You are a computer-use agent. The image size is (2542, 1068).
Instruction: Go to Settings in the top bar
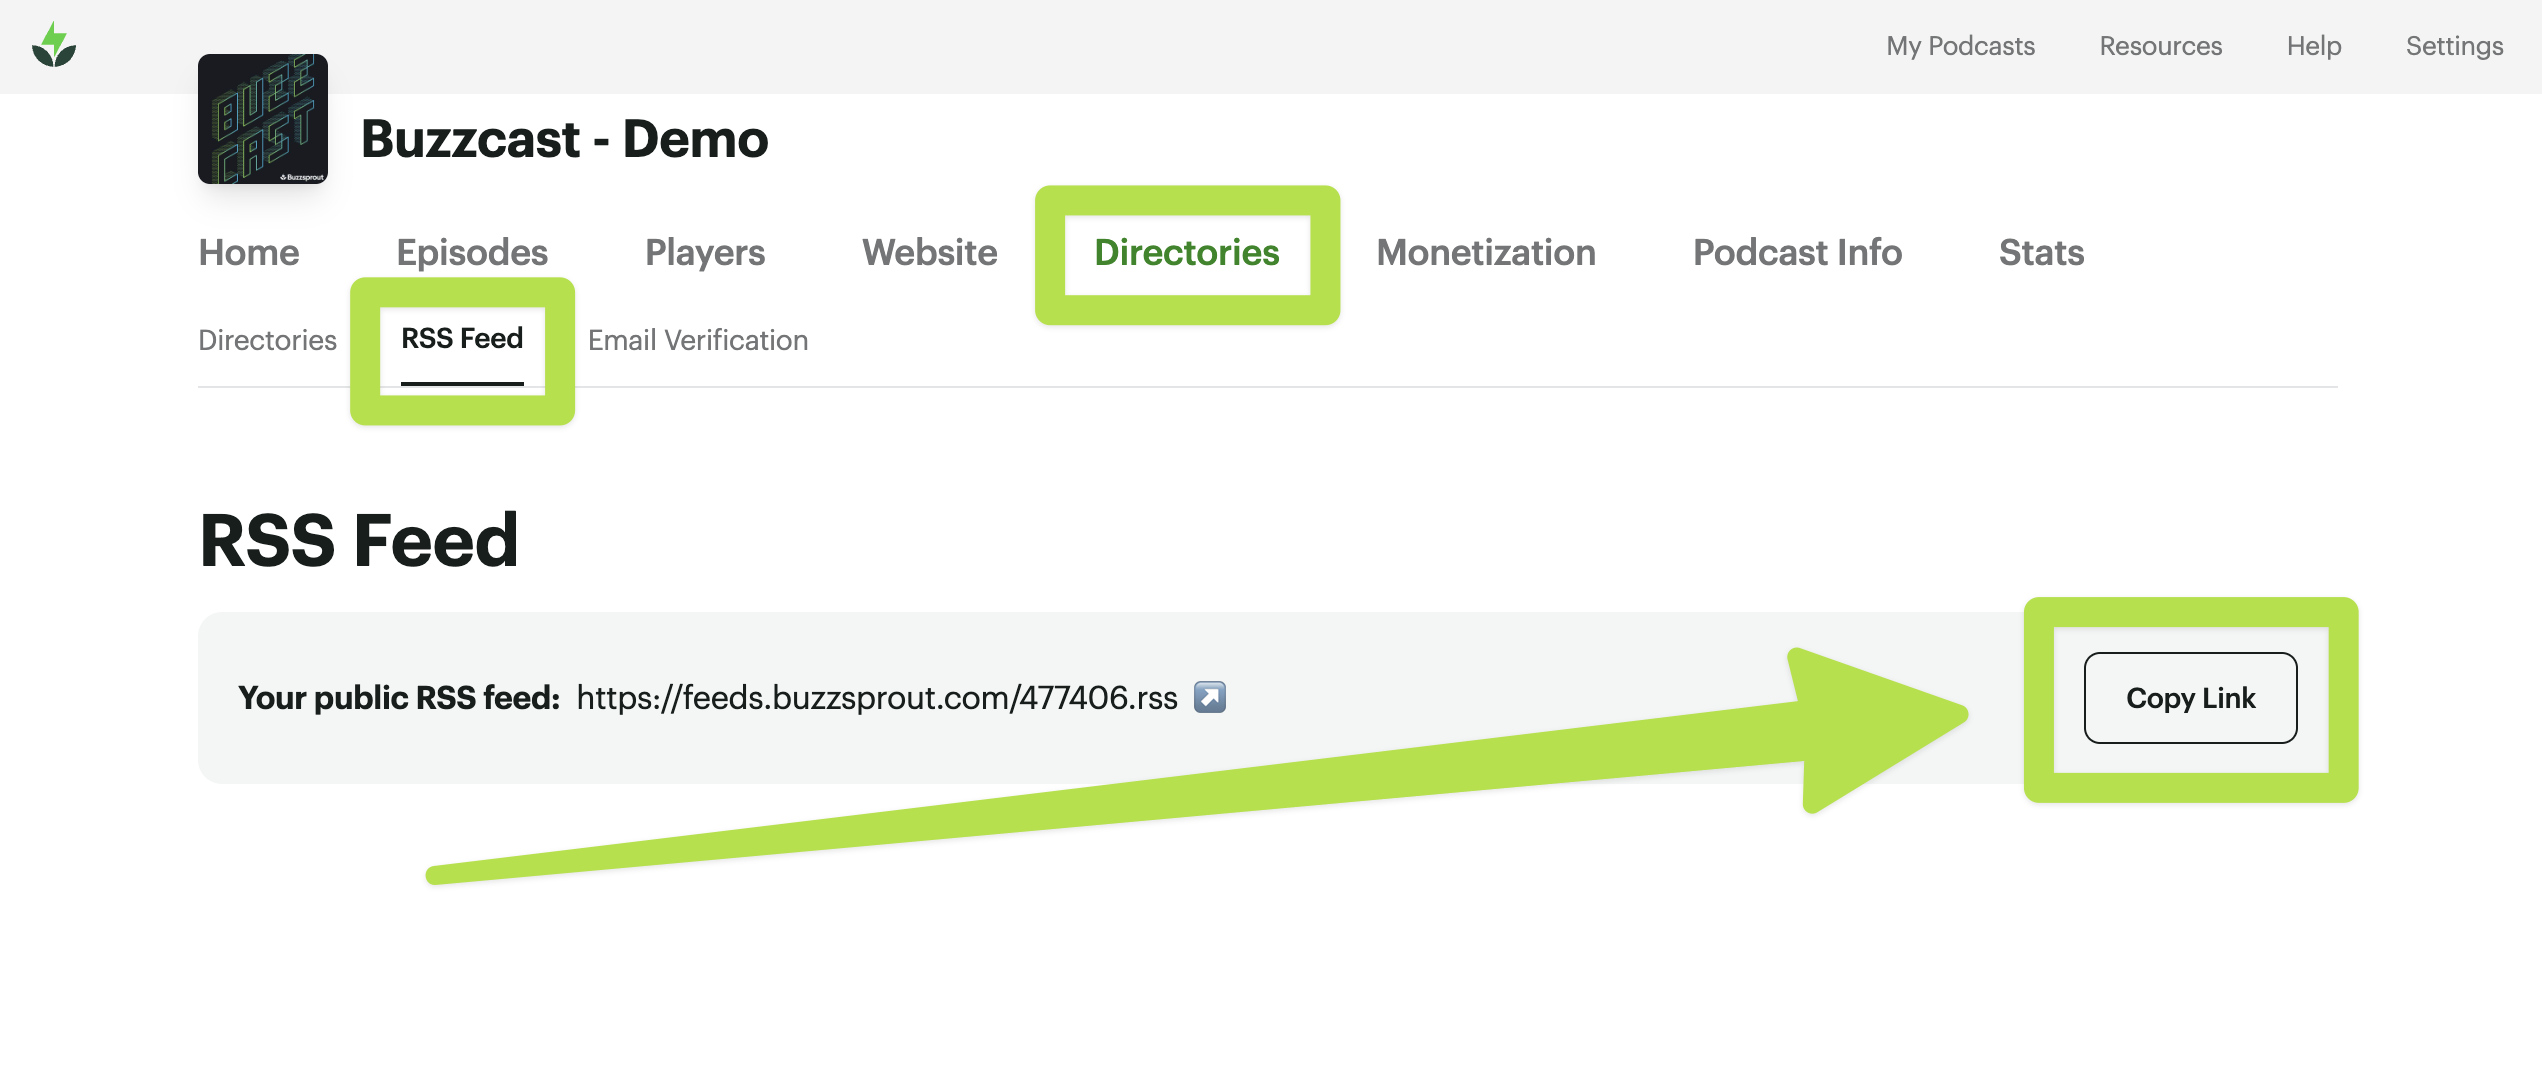2454,46
